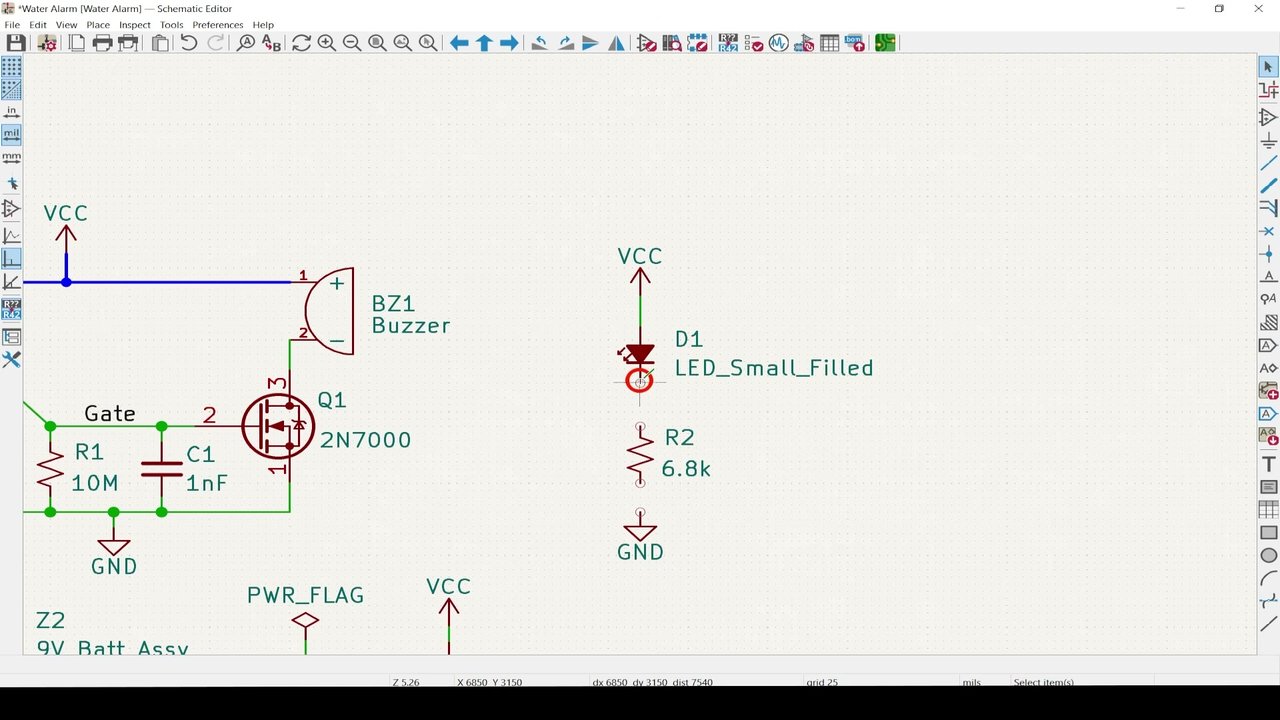Open the Inspect menu
Viewport: 1280px width, 720px height.
tap(135, 25)
